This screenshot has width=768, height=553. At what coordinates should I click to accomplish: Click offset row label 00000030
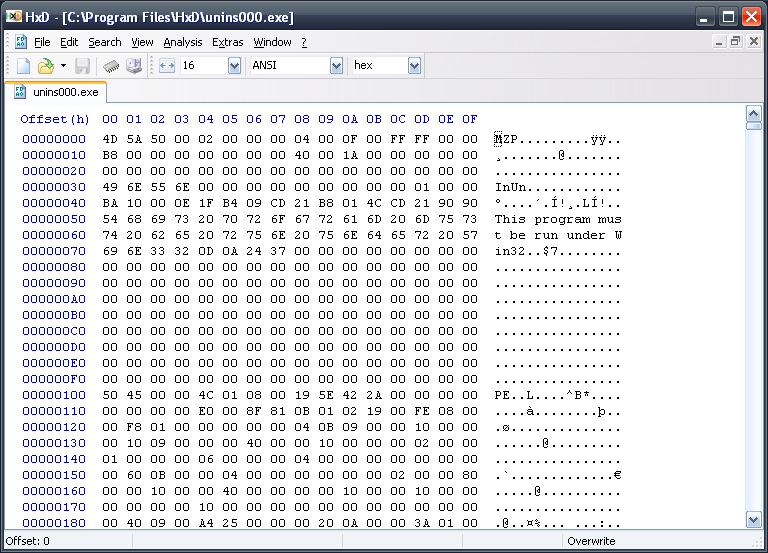click(x=54, y=187)
